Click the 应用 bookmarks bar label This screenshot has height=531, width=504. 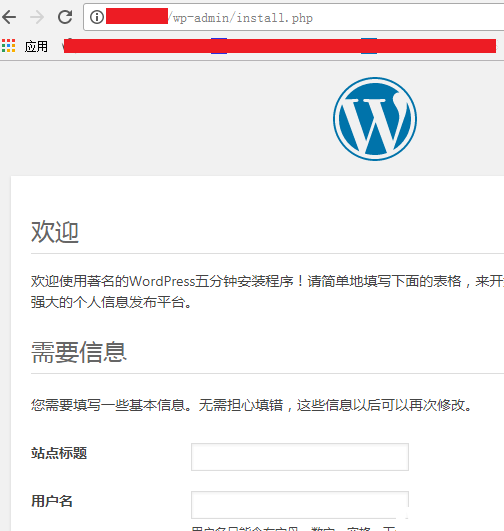pos(36,46)
